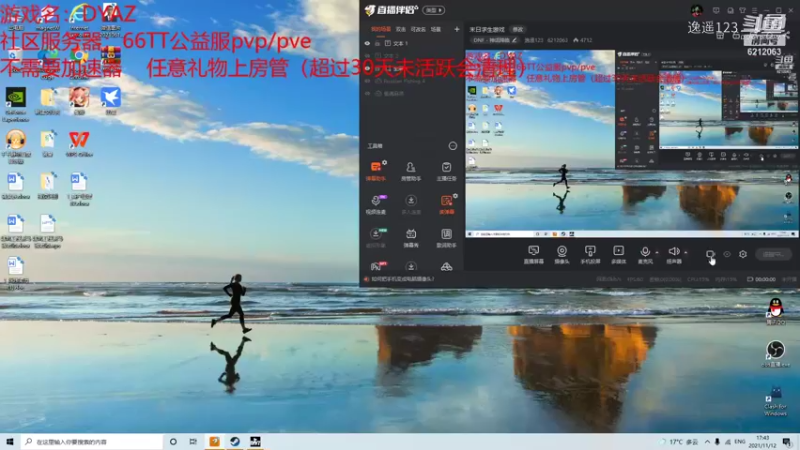The height and width of the screenshot is (450, 800).
Task: Open the blue bird desktop icon
Action: tap(110, 100)
